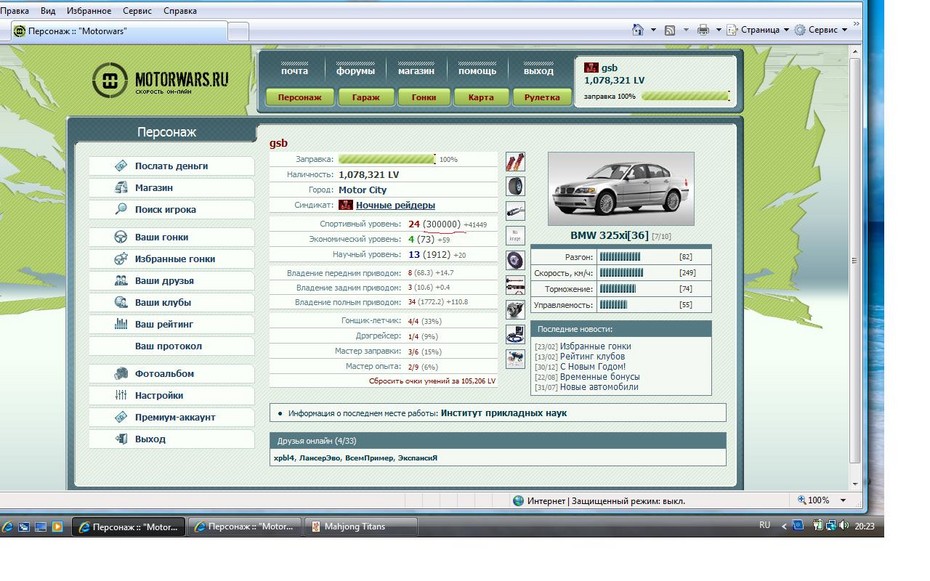Click the RU language indicator in taskbar
The width and height of the screenshot is (930, 581).
click(765, 525)
